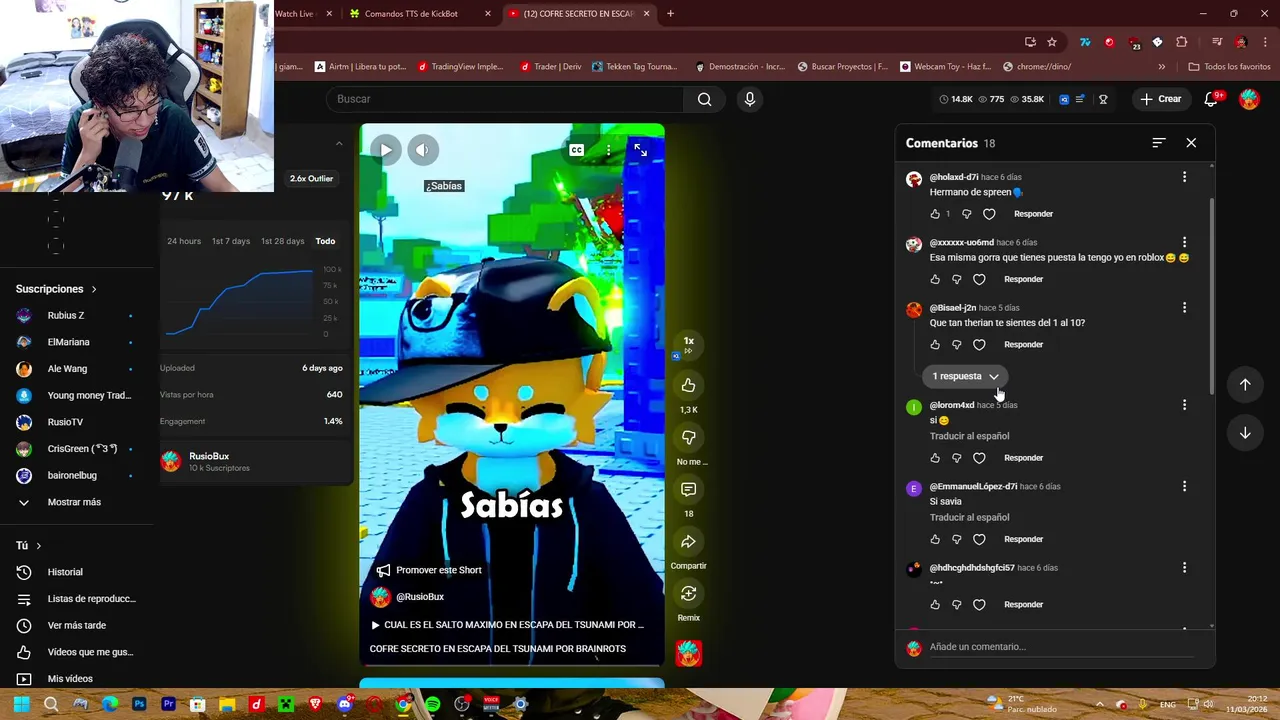Click the YouTube search magnifier button
This screenshot has width=1280, height=720.
(x=705, y=99)
